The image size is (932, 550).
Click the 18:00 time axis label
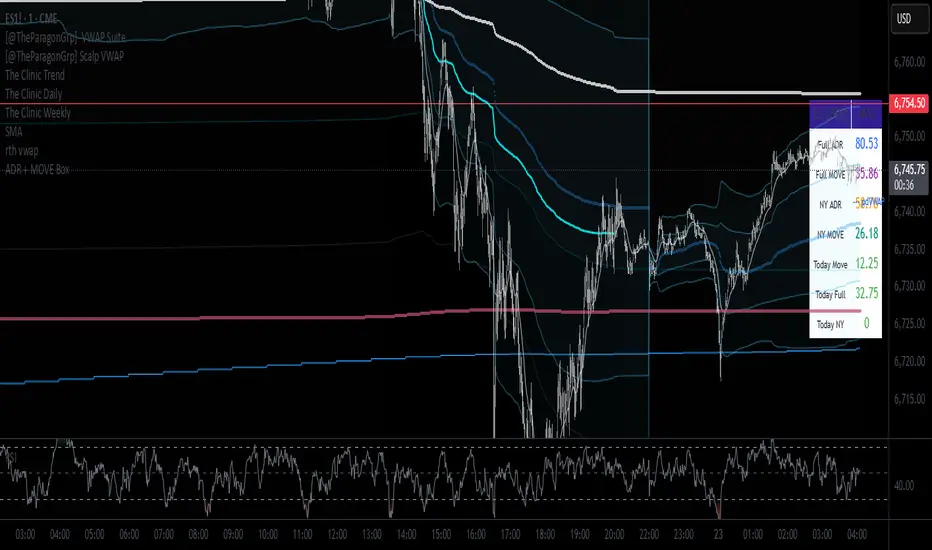coord(545,534)
